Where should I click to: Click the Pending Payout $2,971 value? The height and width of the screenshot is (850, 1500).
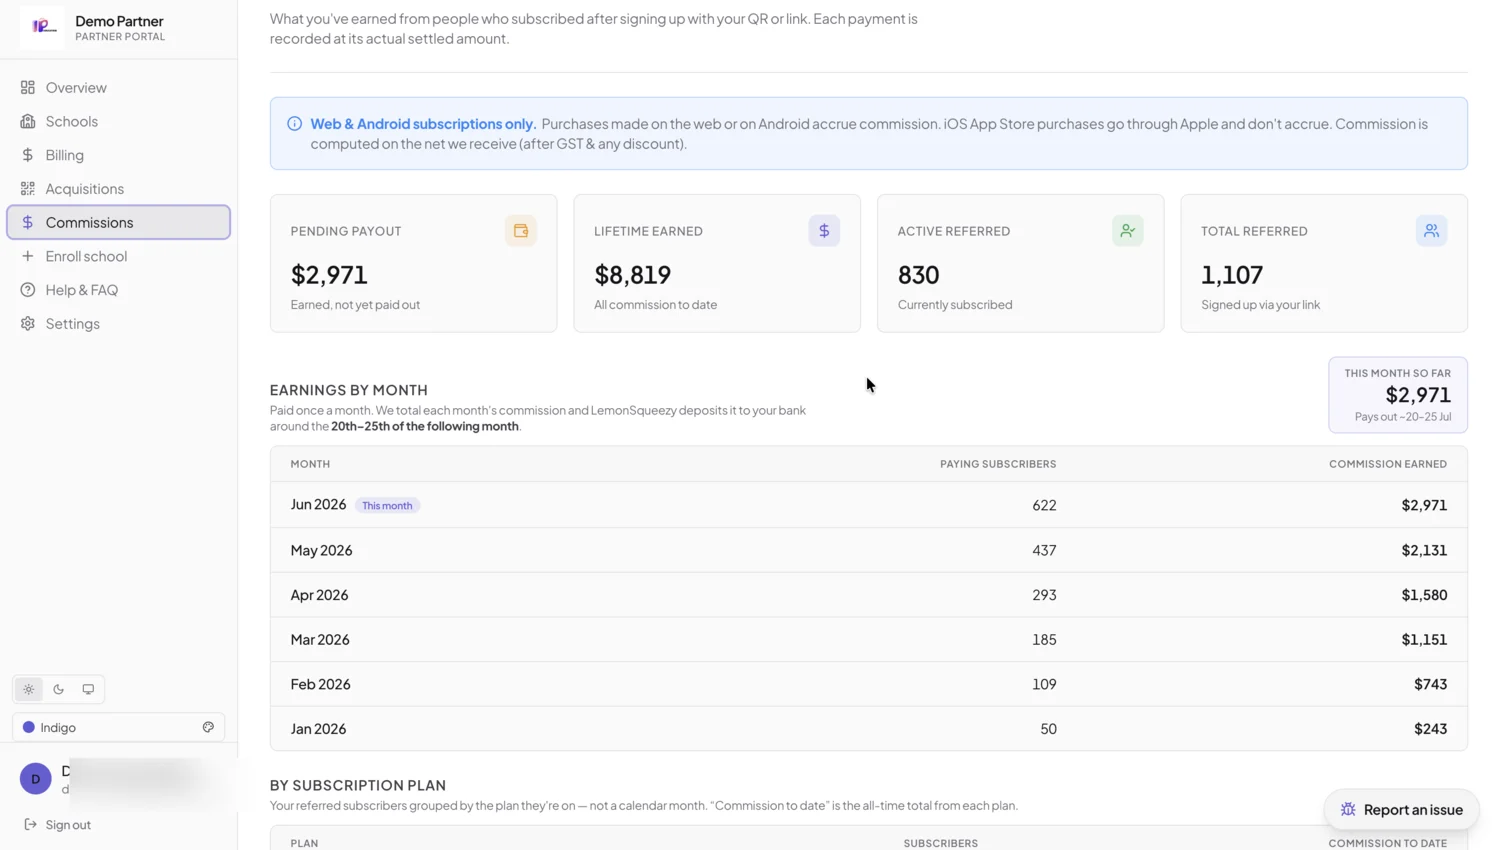[x=329, y=275]
